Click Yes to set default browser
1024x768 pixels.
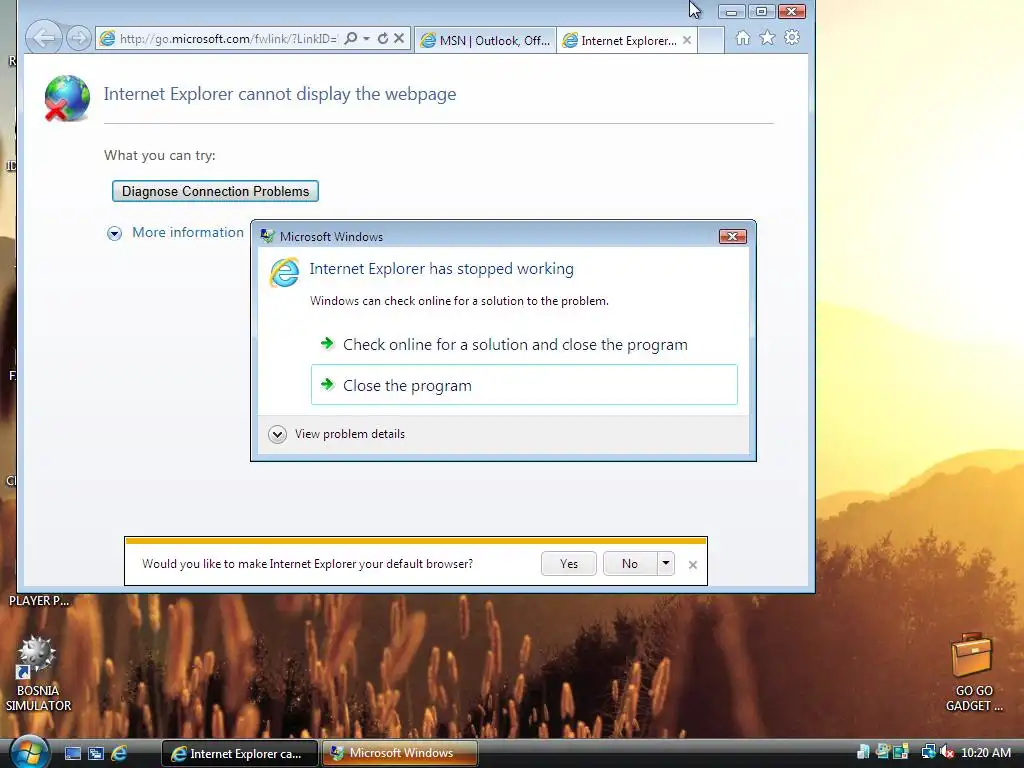(568, 564)
